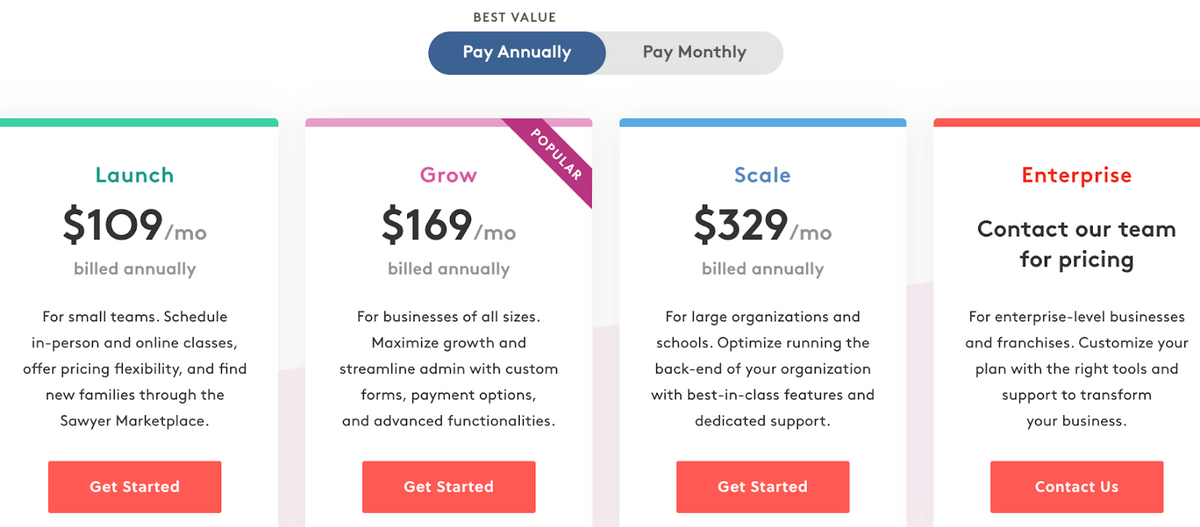
Task: Click "Contact our team for pricing" text
Action: tap(1077, 244)
